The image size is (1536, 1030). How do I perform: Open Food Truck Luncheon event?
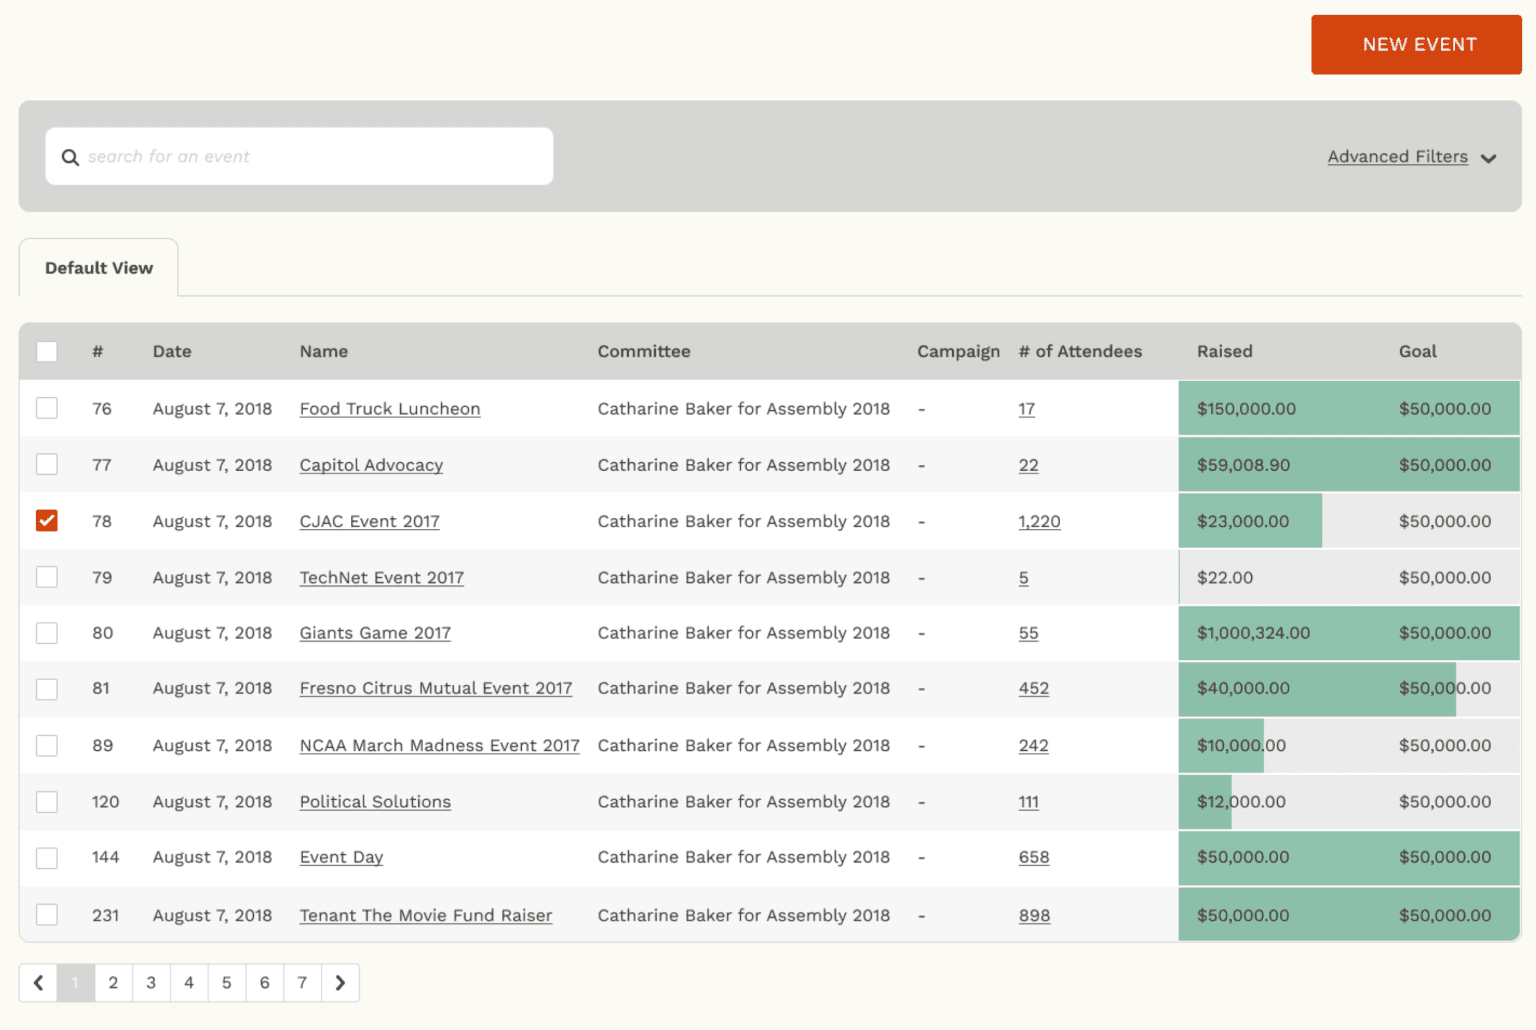pyautogui.click(x=390, y=409)
